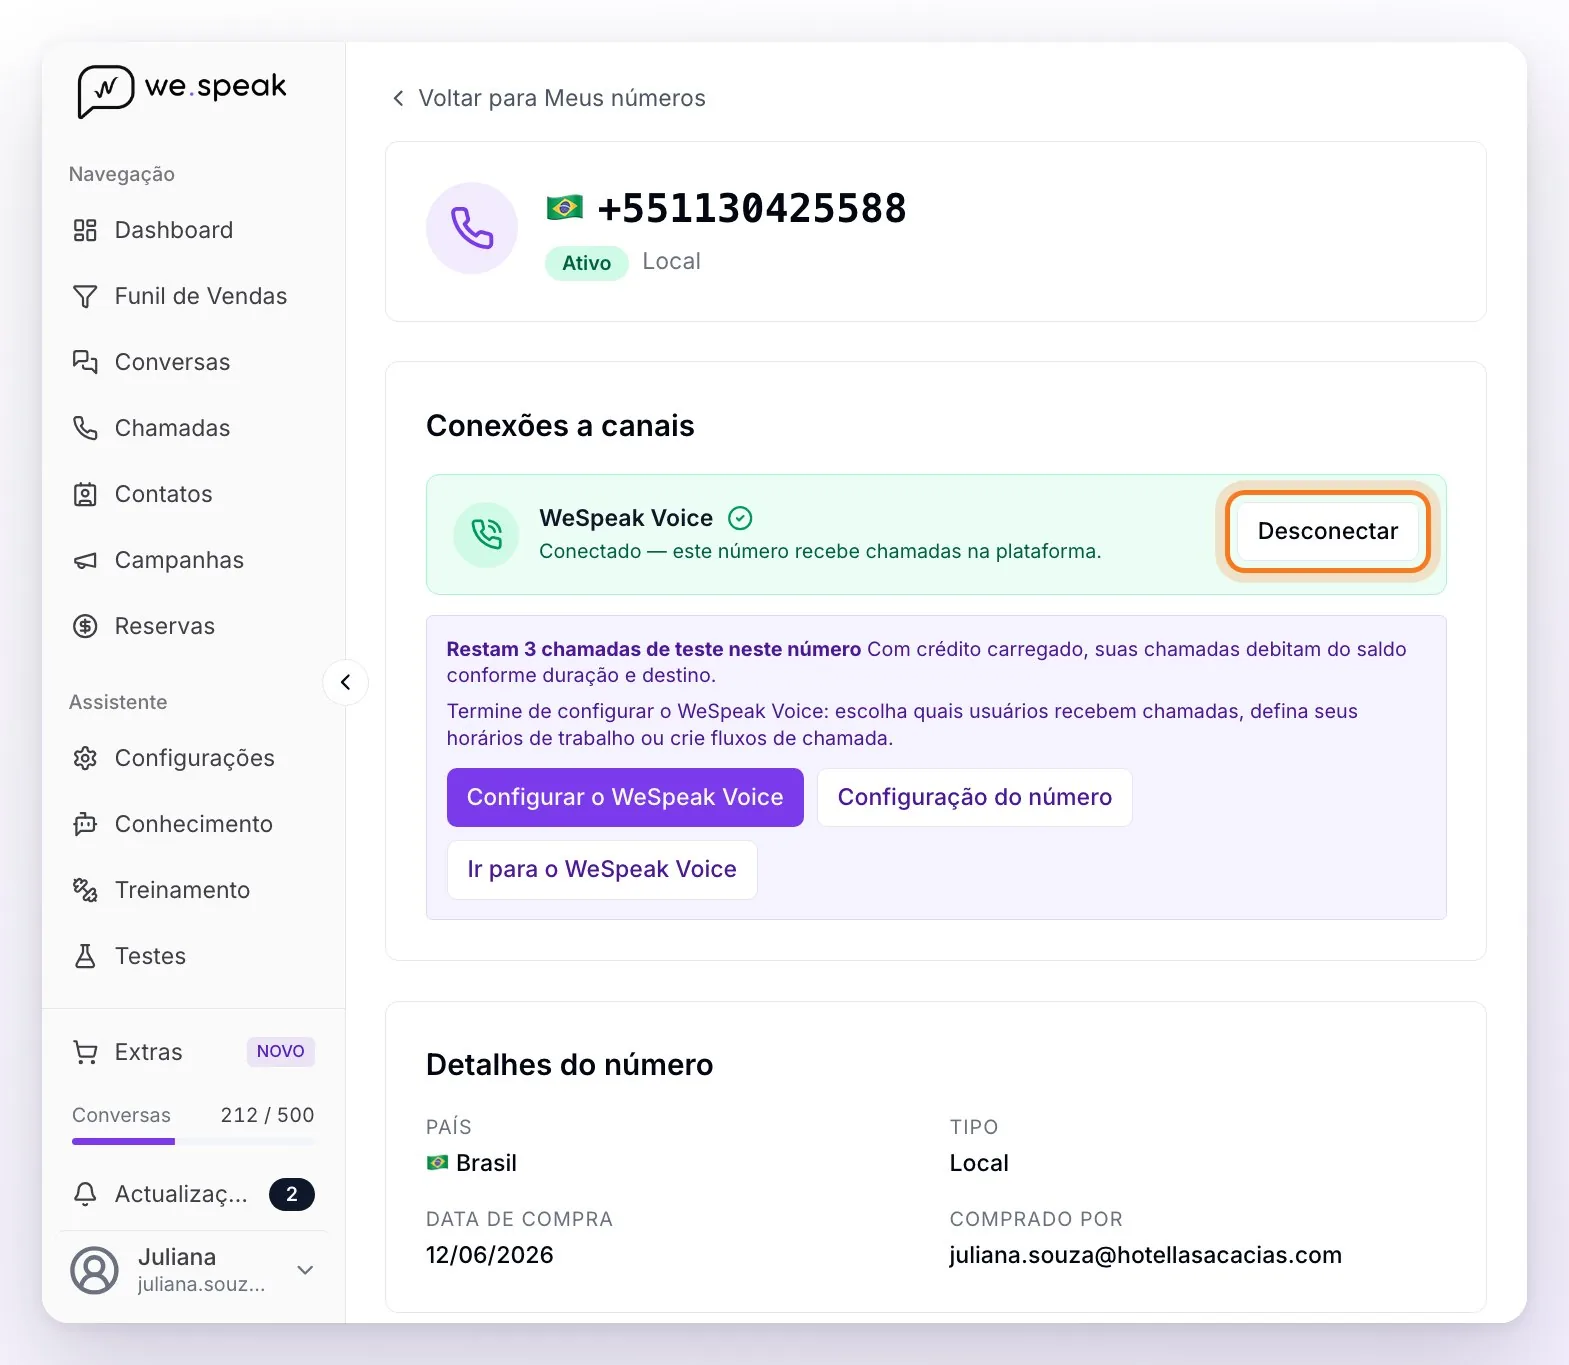The height and width of the screenshot is (1365, 1569).
Task: Go back via Voltar para Meus números
Action: (549, 98)
